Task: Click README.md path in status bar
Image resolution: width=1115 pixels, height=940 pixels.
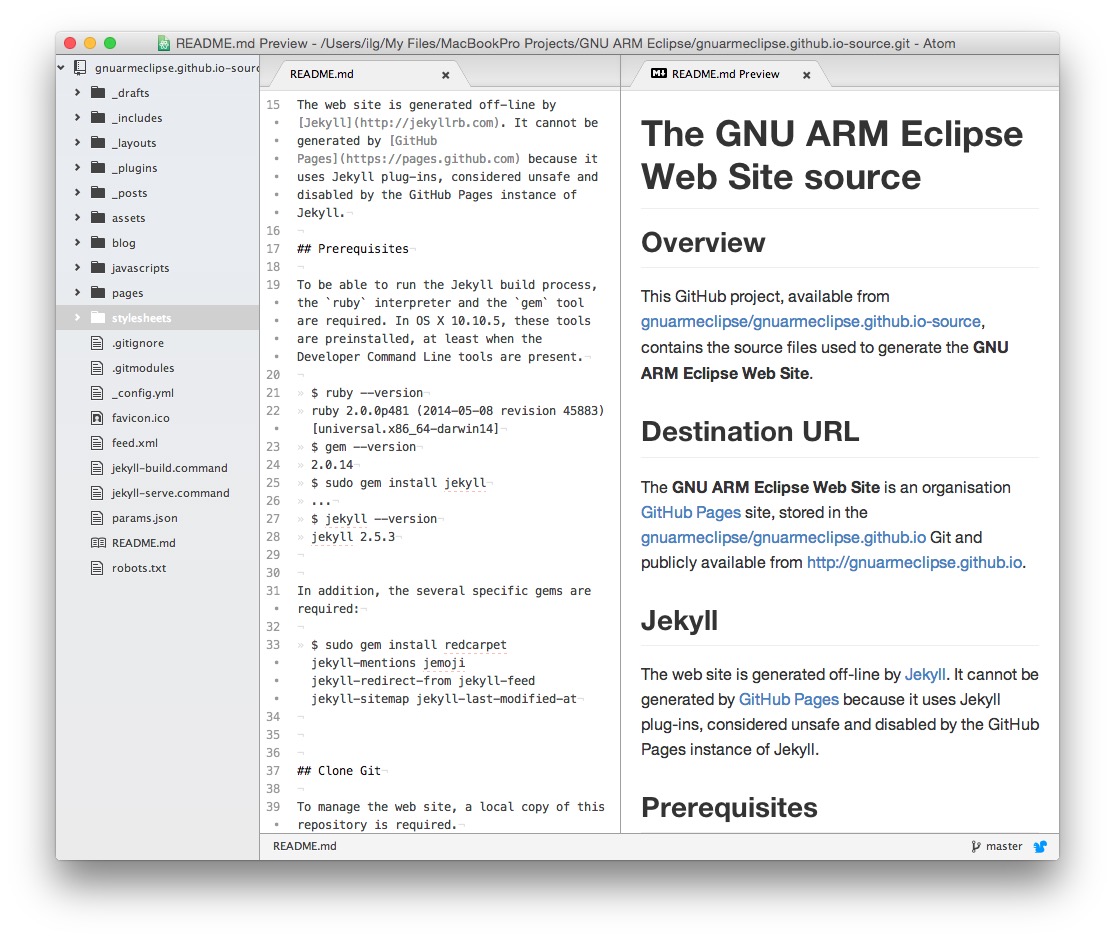Action: 305,846
